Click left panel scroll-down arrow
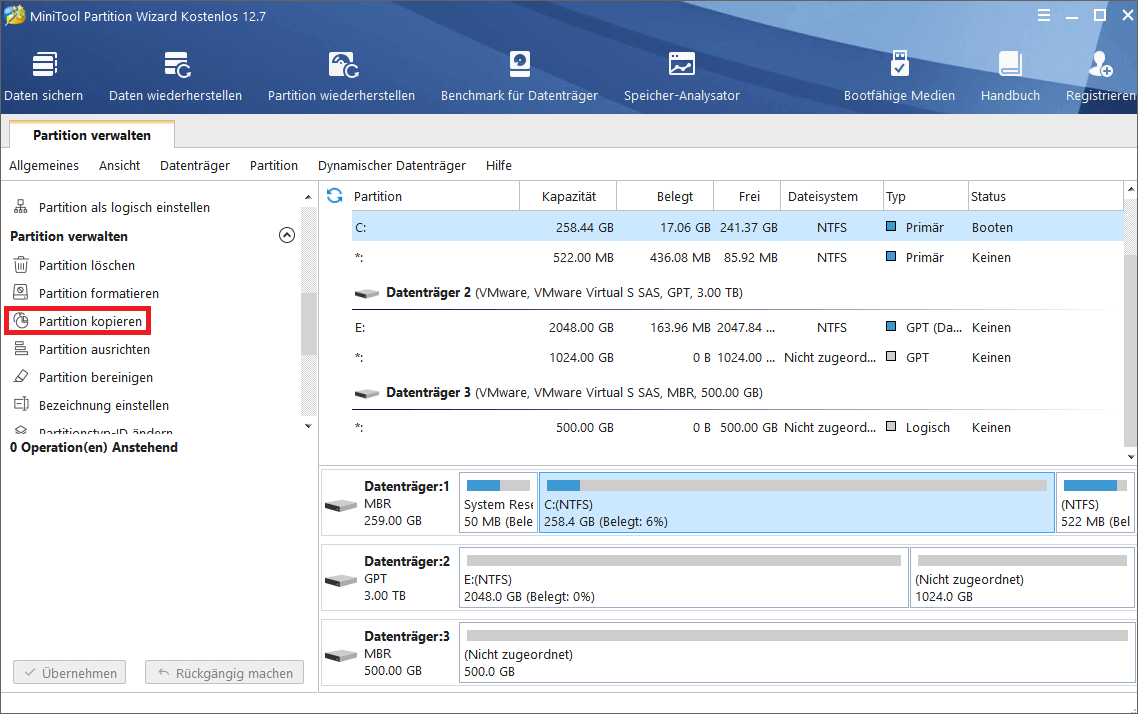This screenshot has width=1138, height=714. 308,426
